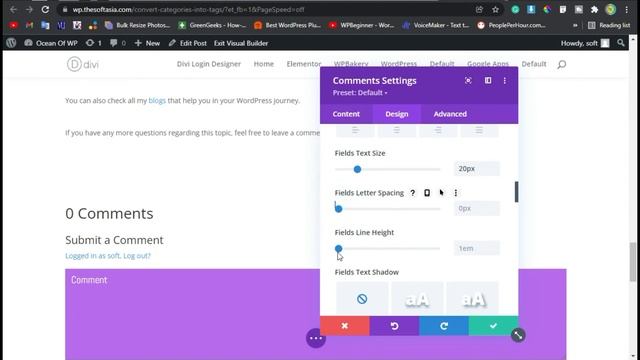Viewport: 640px width, 360px height.
Task: Switch to the Design tab
Action: click(397, 114)
